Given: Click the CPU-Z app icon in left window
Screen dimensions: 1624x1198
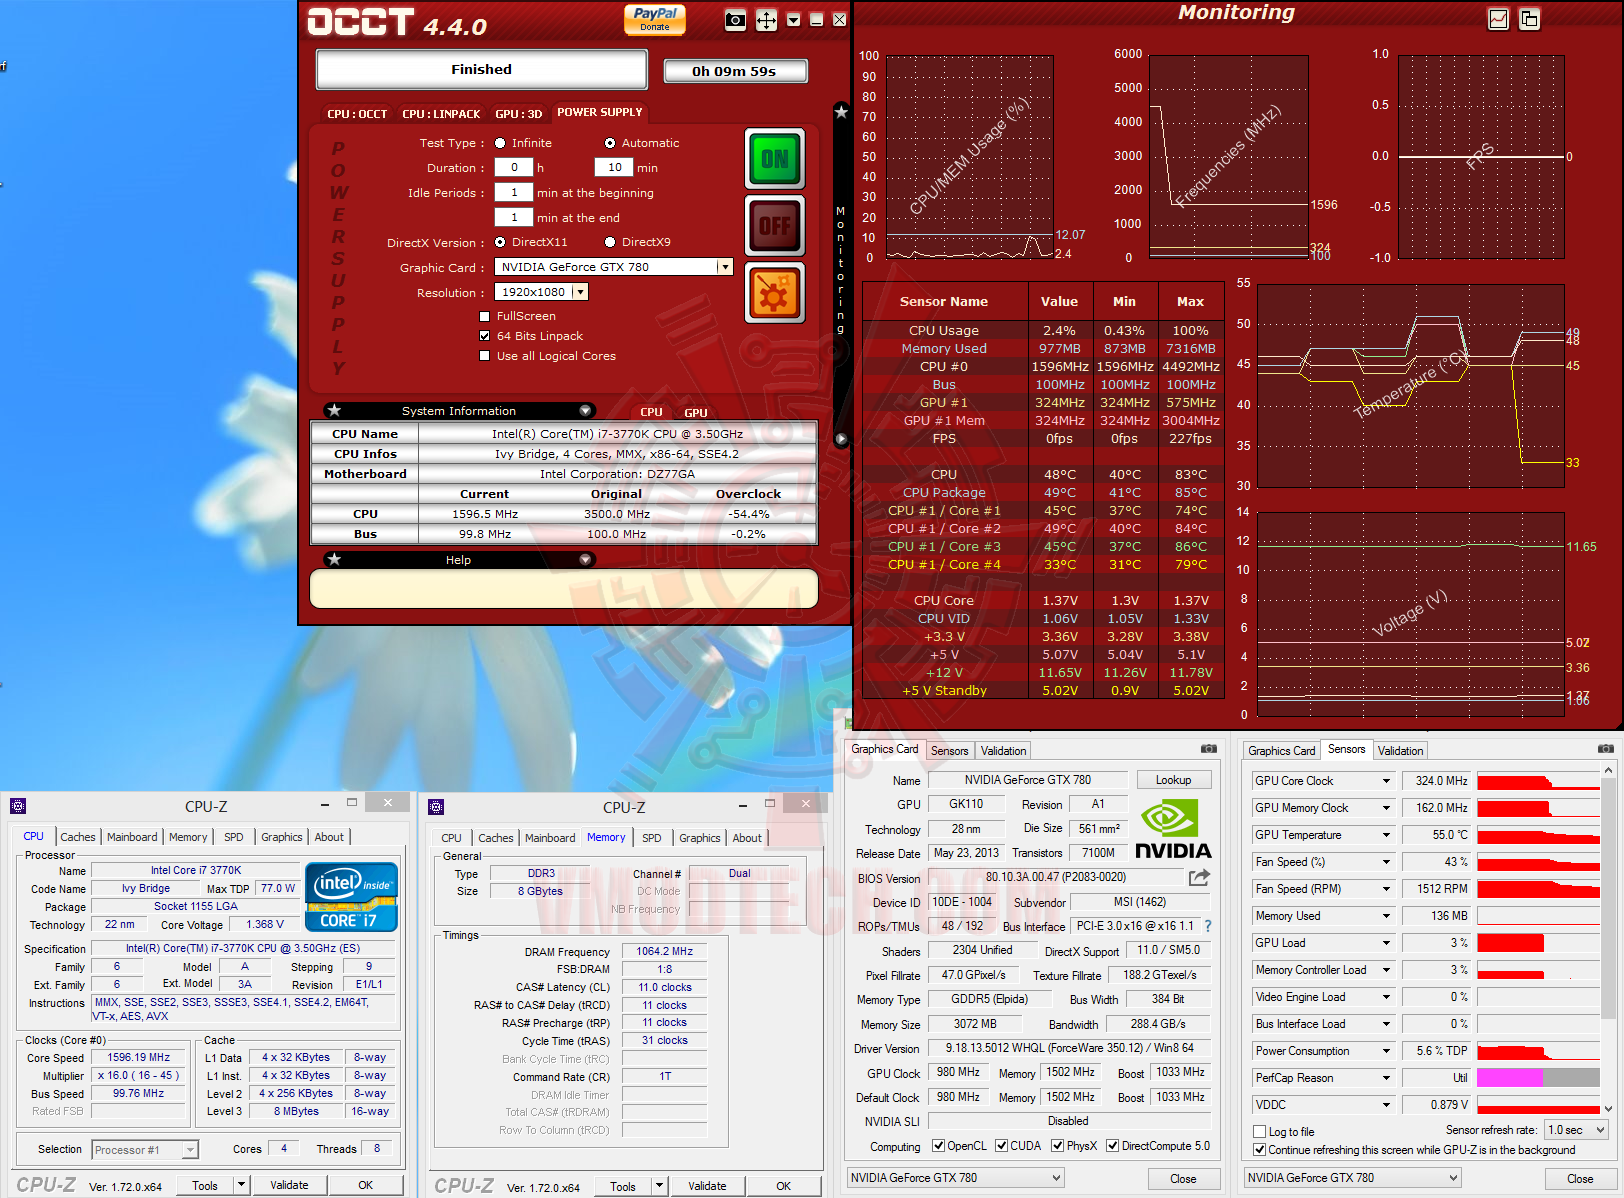Looking at the screenshot, I should click(17, 806).
